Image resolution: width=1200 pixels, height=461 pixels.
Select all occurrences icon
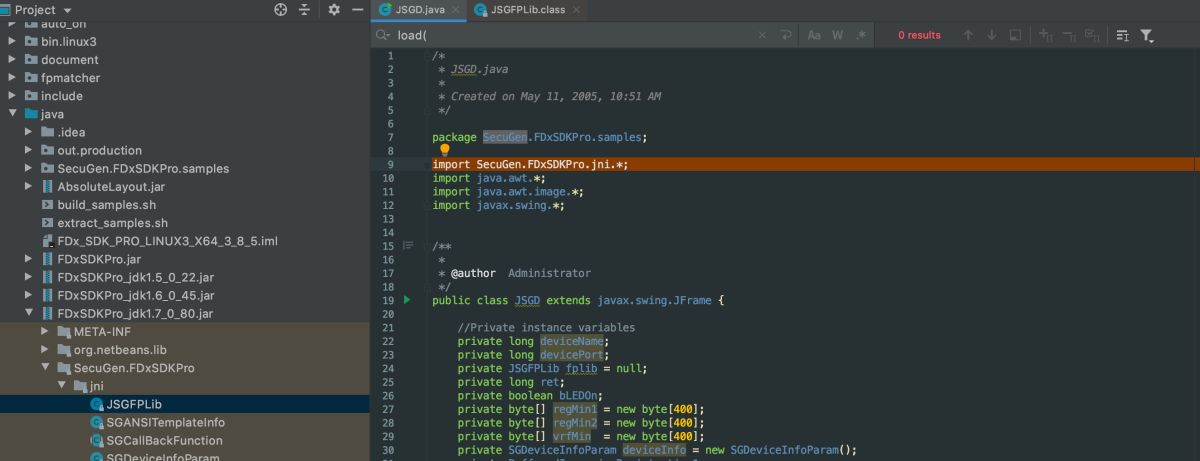coord(1092,35)
